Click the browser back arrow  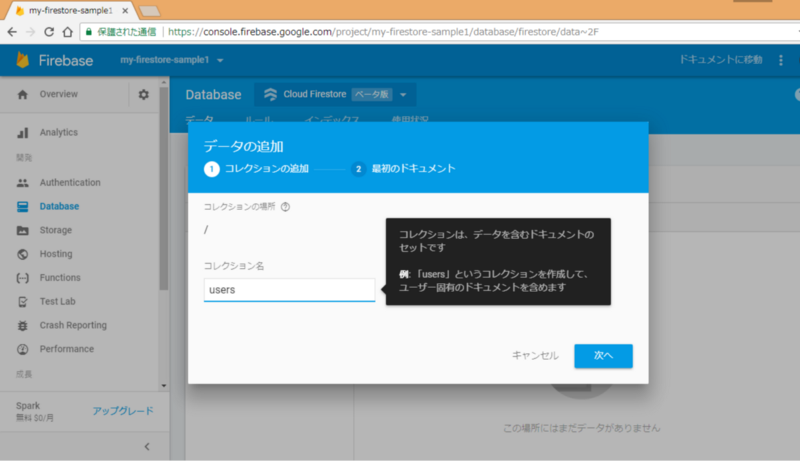[x=12, y=32]
